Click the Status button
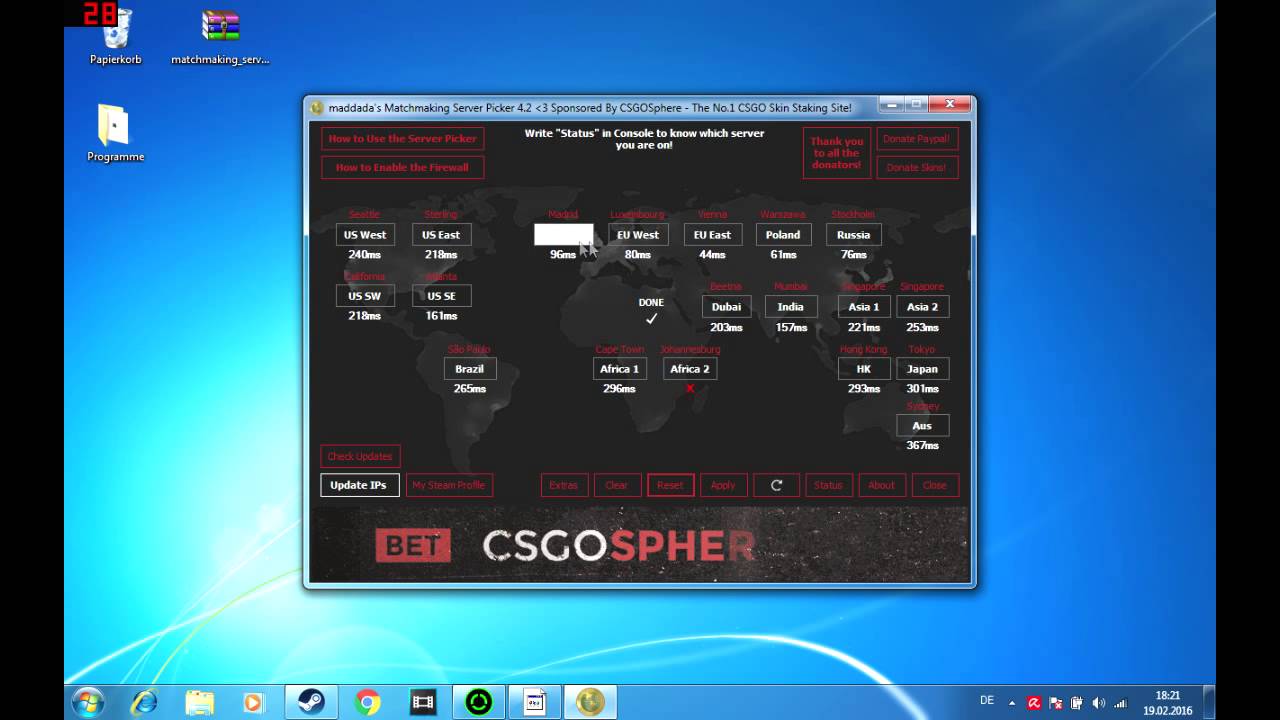The height and width of the screenshot is (720, 1280). pyautogui.click(x=828, y=485)
